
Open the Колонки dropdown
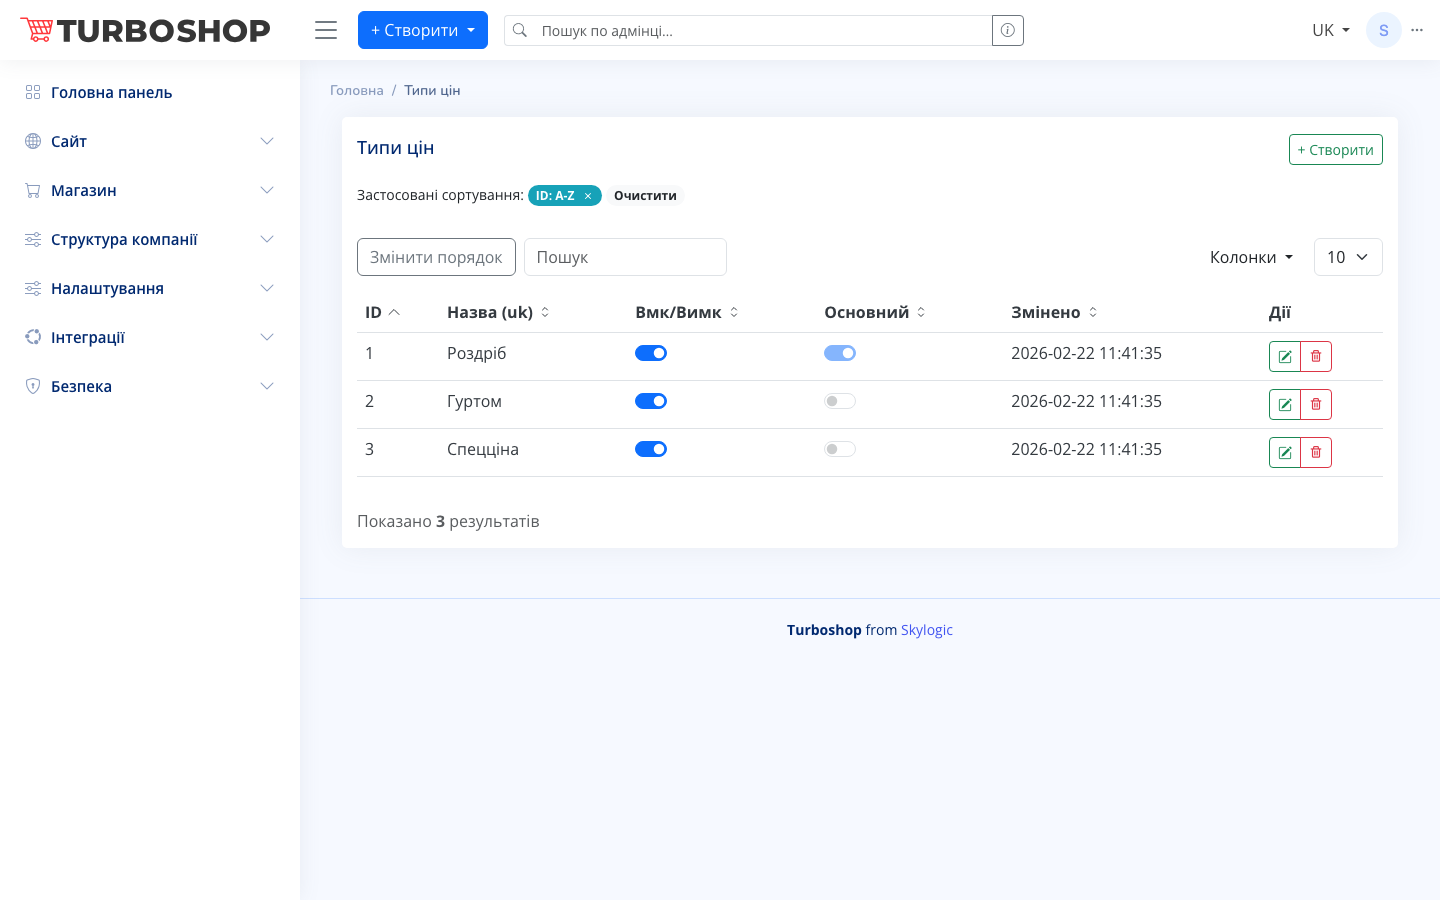coord(1251,257)
